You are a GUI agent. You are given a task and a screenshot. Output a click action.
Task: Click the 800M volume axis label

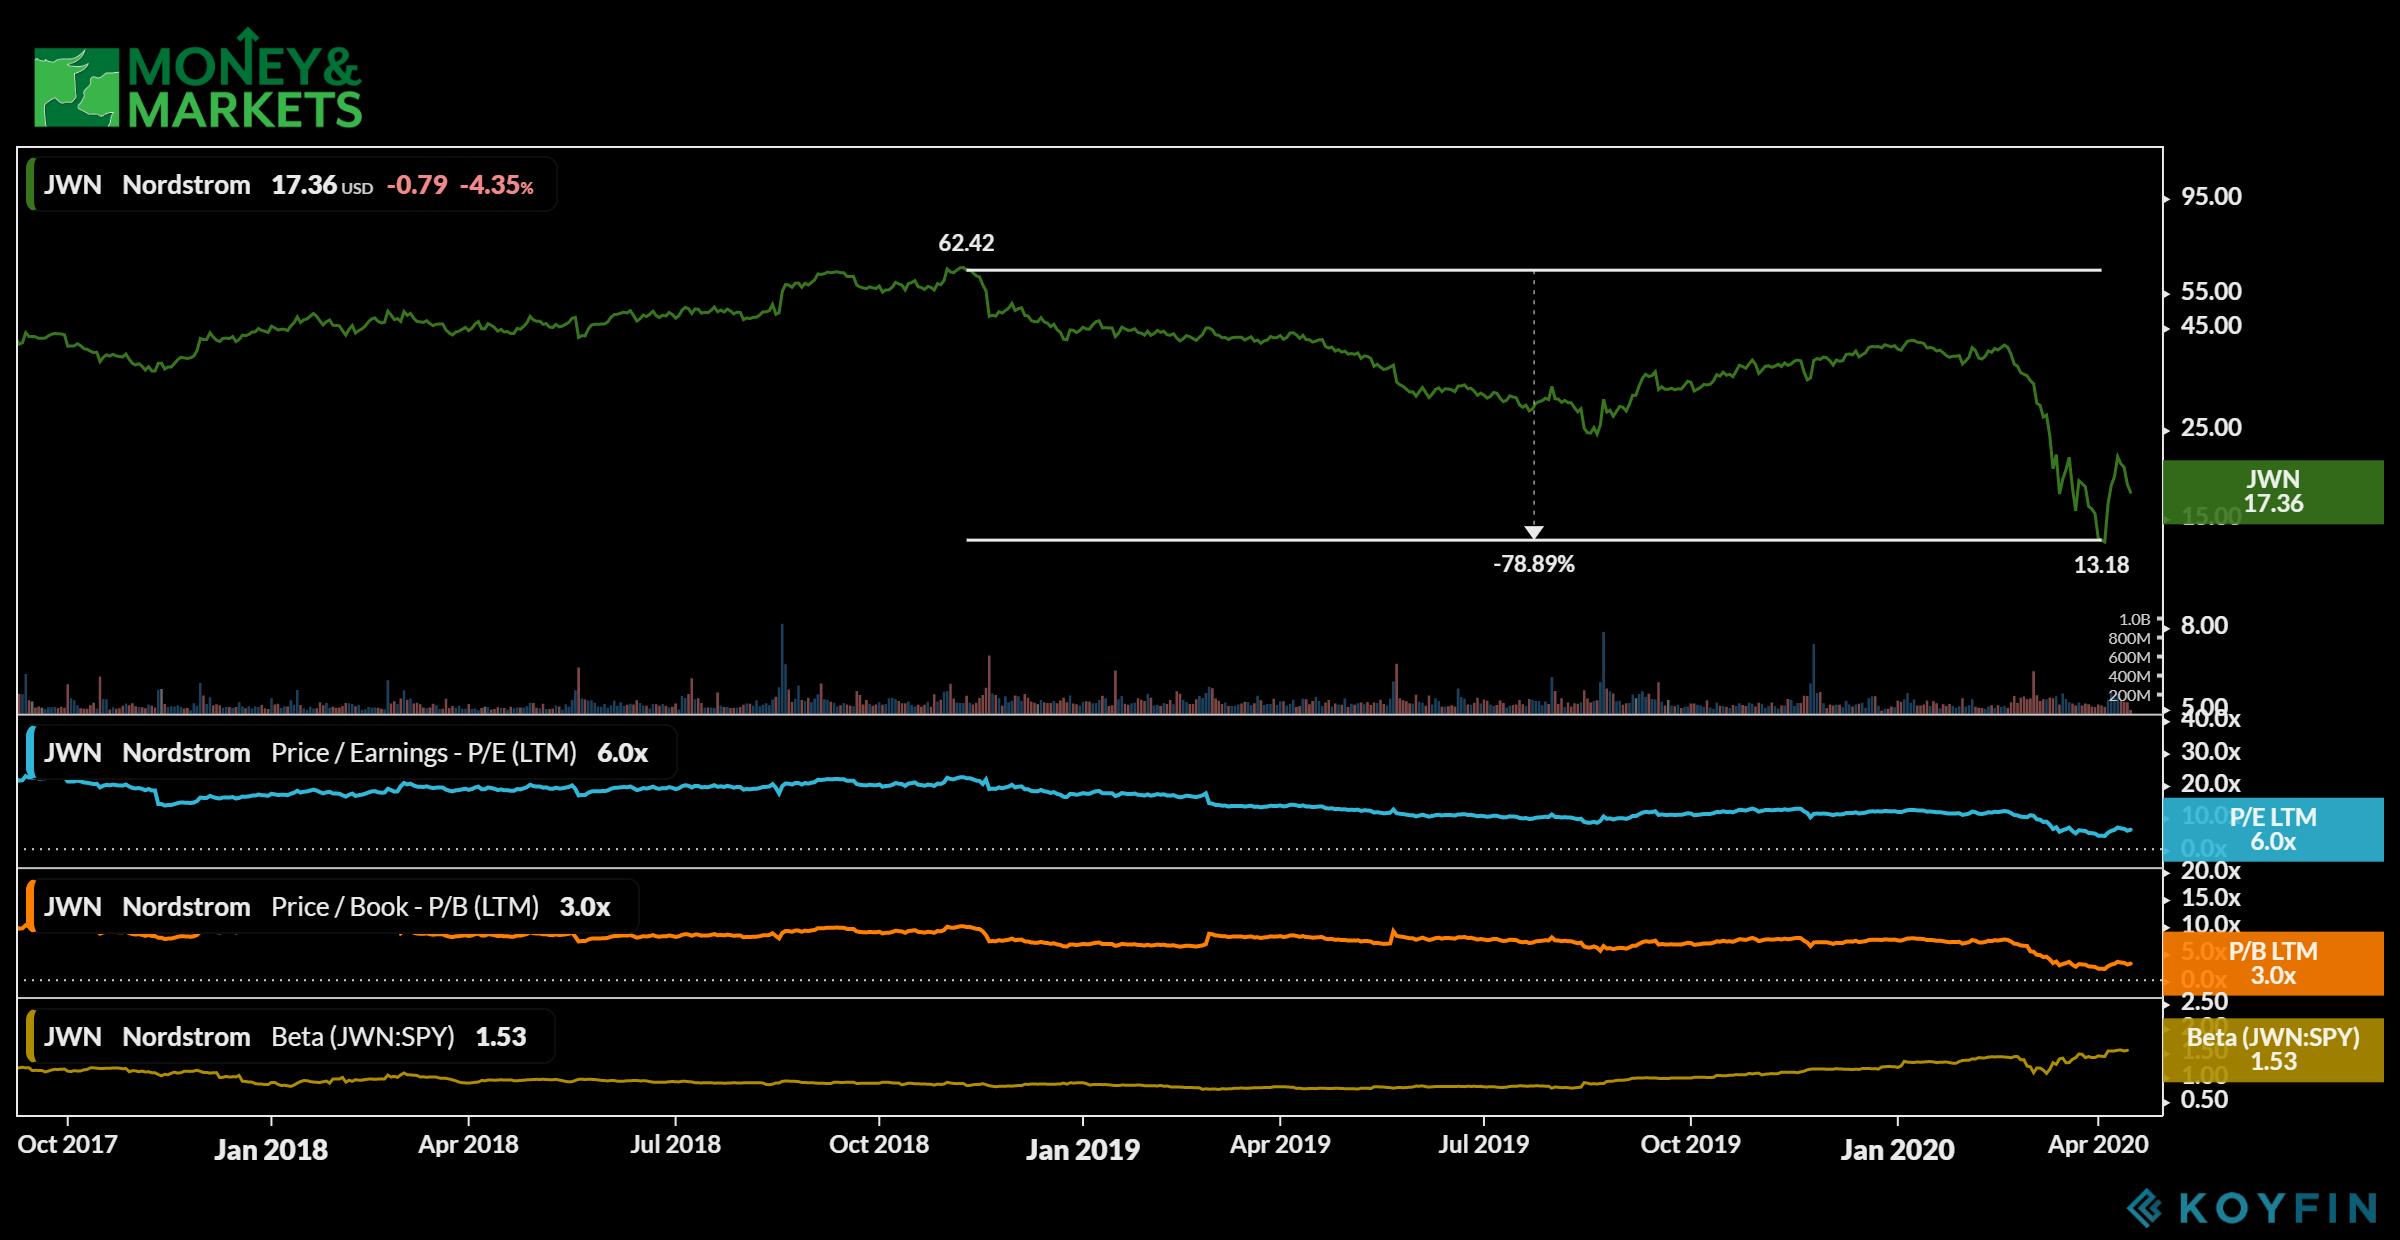pos(2129,638)
